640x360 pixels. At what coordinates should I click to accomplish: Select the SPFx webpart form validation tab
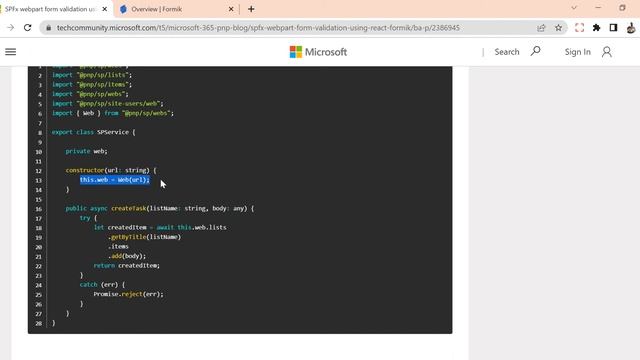(x=51, y=9)
